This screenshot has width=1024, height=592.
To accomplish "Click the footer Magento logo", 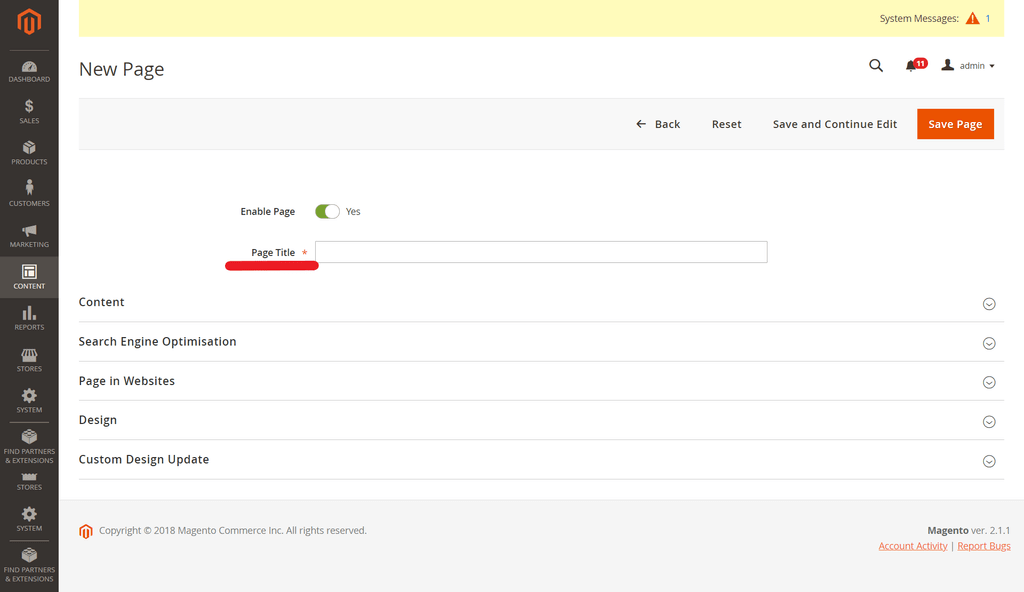I will (86, 531).
